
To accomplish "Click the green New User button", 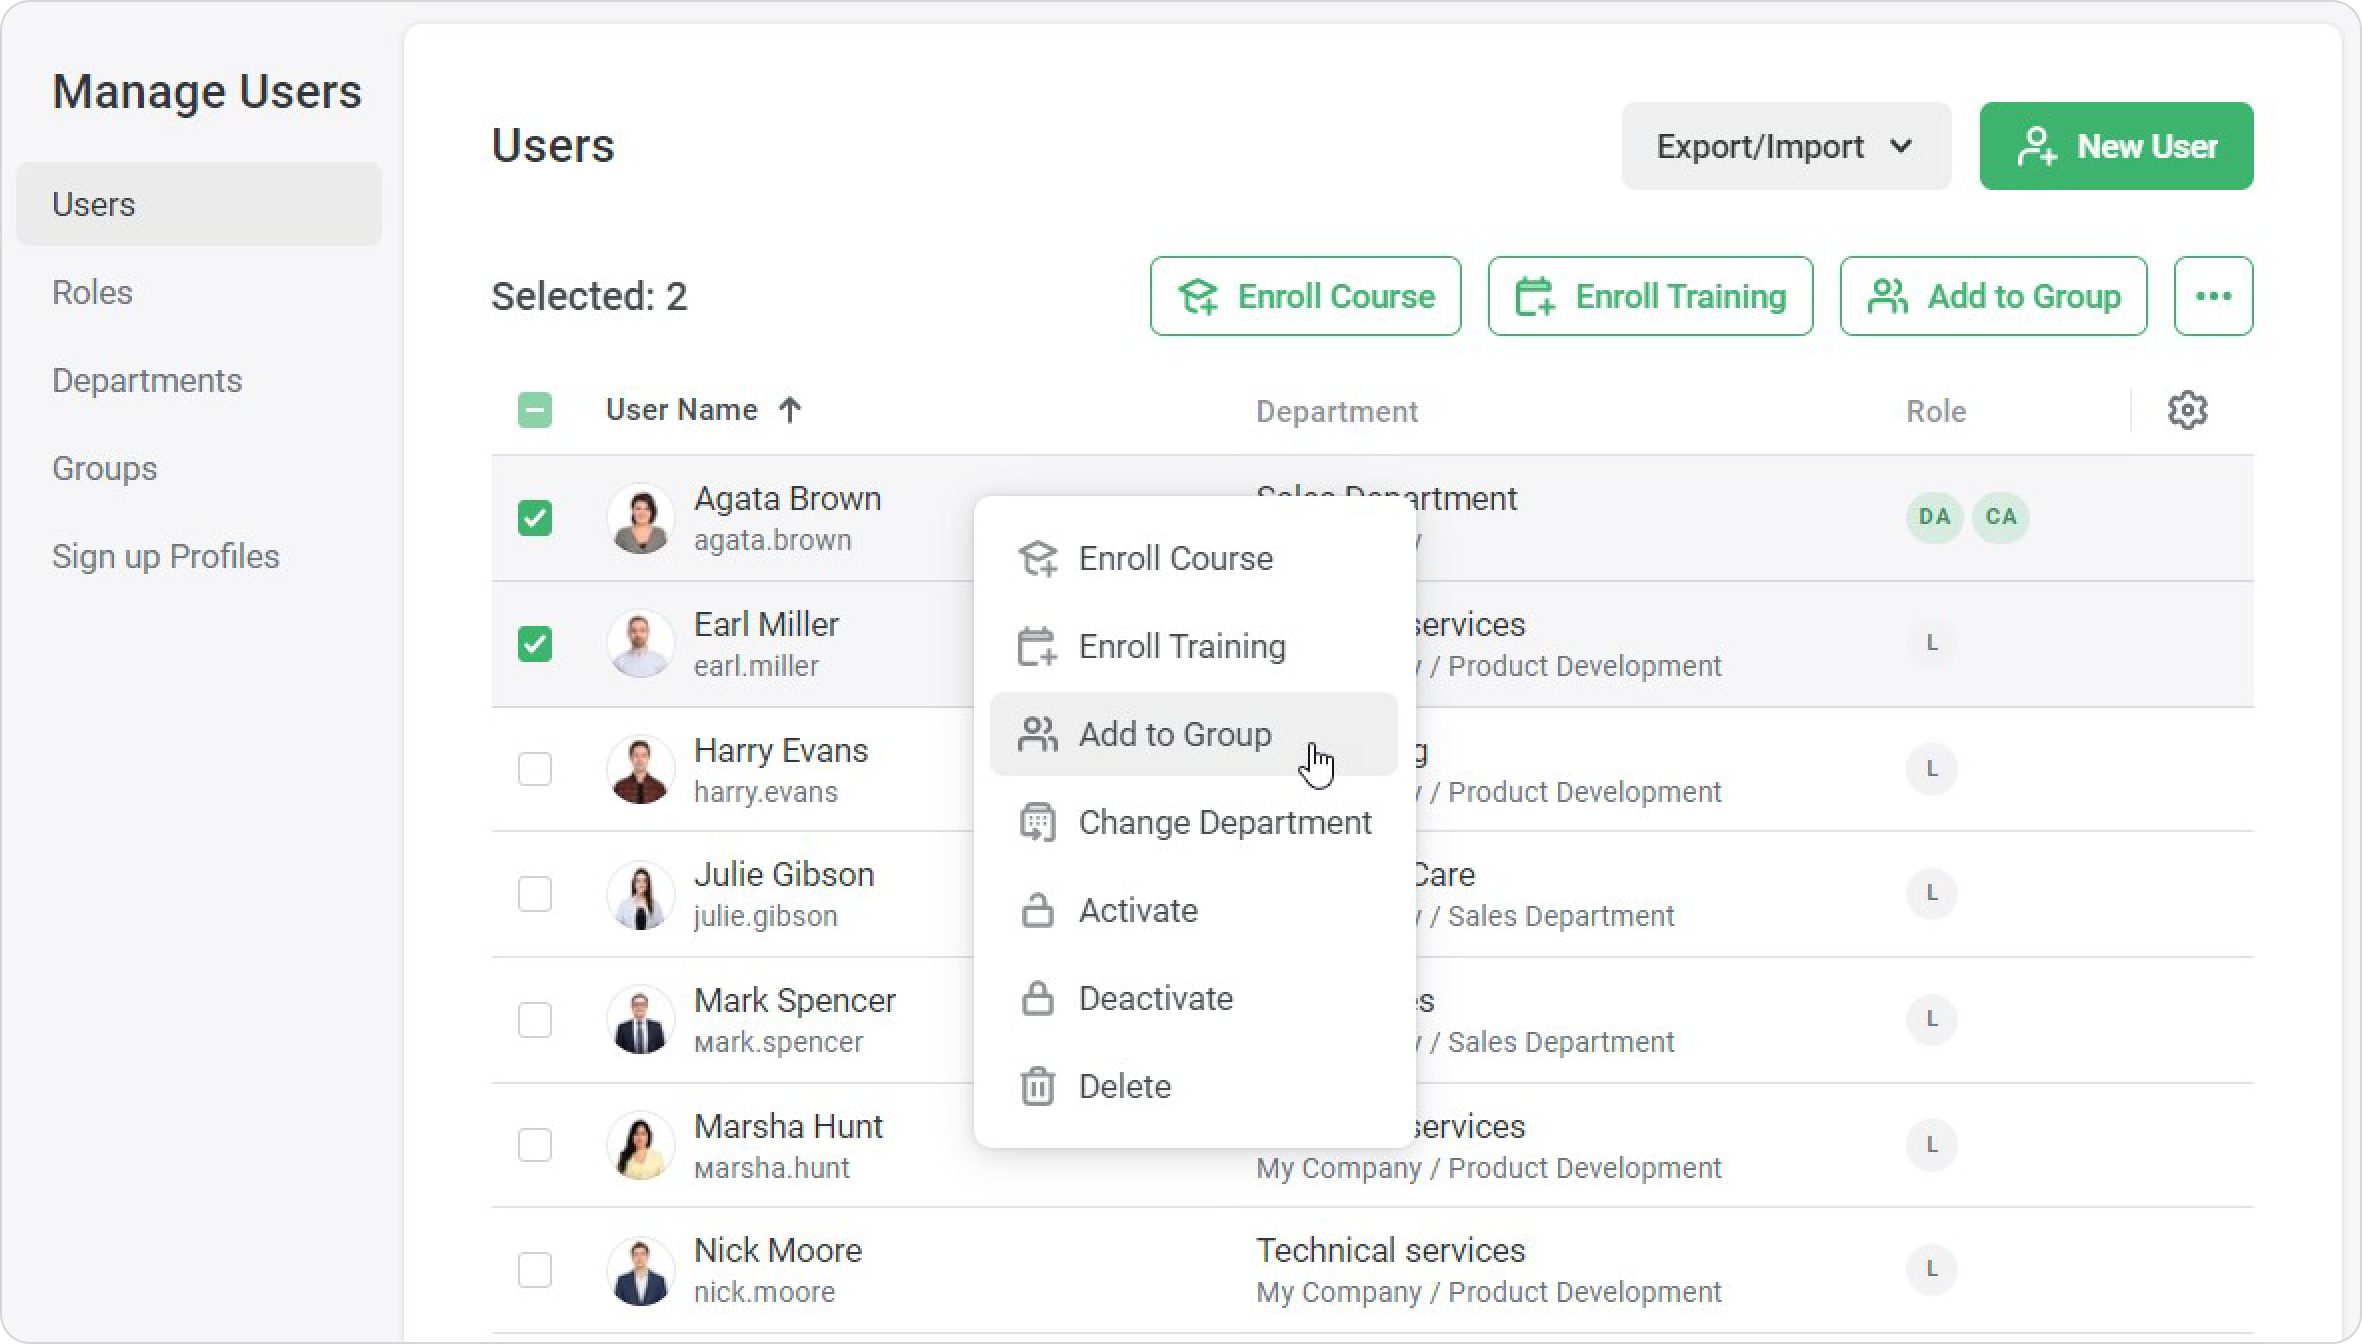I will 2116,146.
